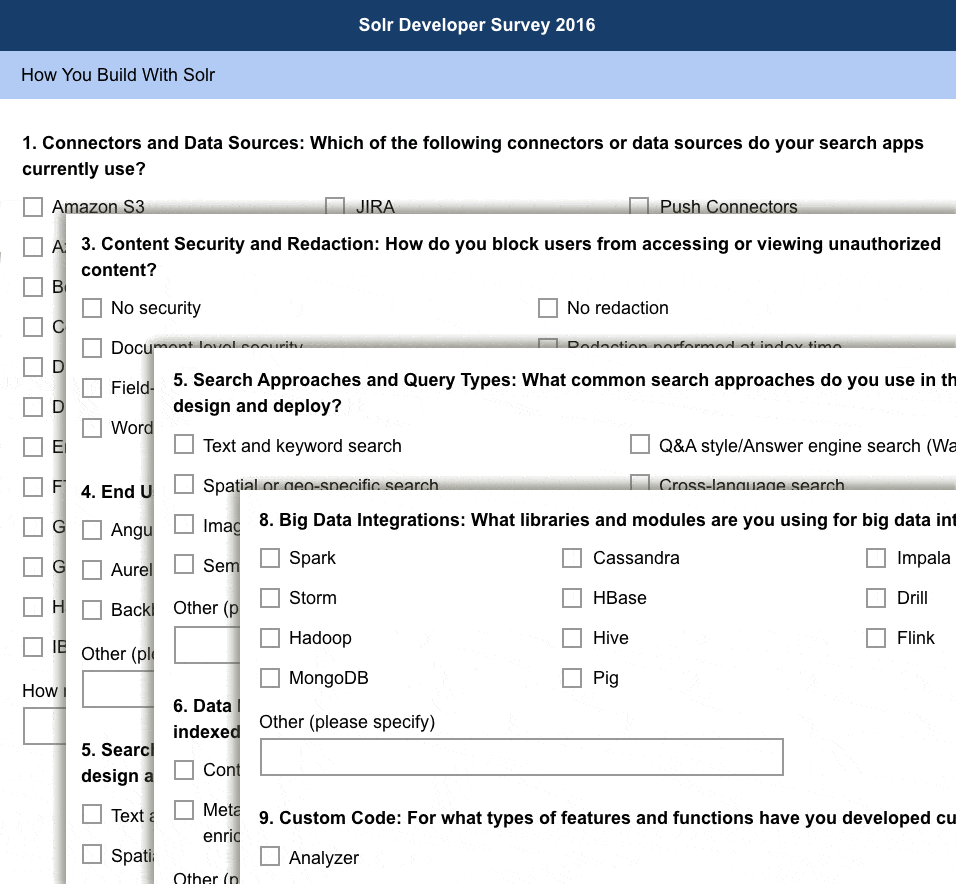
Task: Enable the Storm option
Action: (270, 598)
